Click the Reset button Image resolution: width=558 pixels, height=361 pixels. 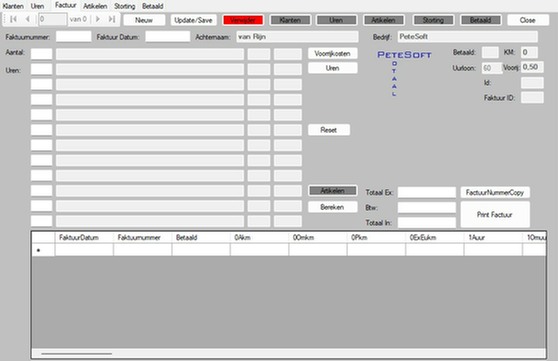tap(328, 130)
